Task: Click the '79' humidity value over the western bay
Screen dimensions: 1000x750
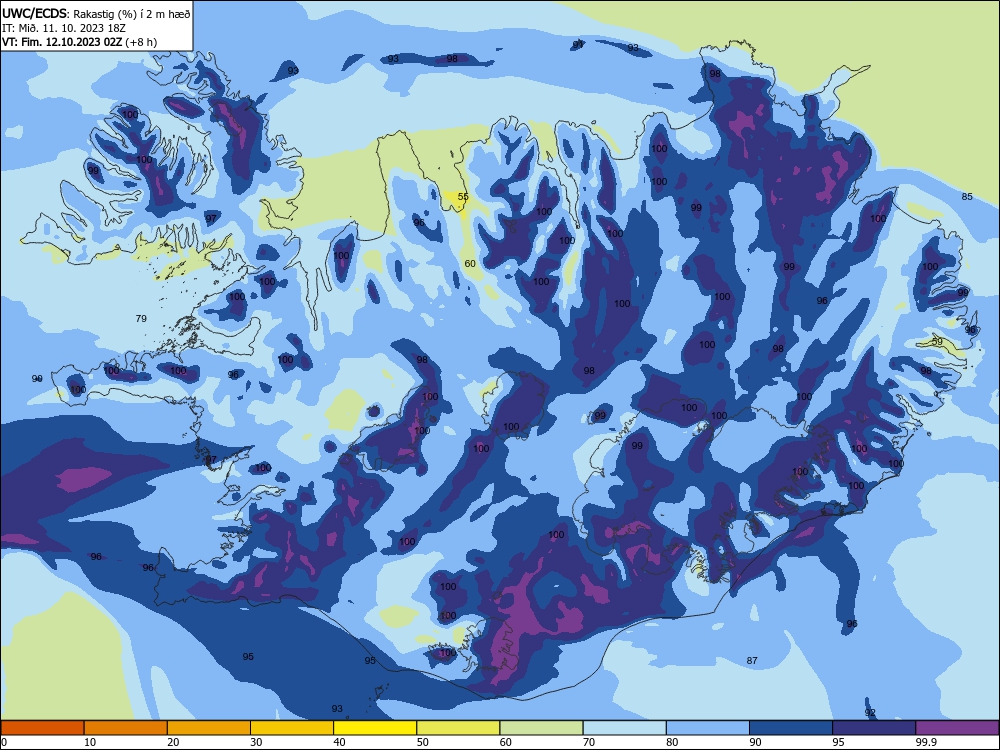Action: coord(142,318)
